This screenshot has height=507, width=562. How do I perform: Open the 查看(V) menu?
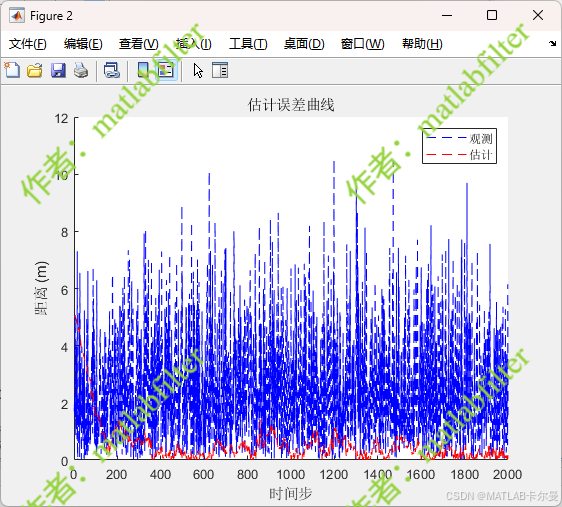pos(139,44)
